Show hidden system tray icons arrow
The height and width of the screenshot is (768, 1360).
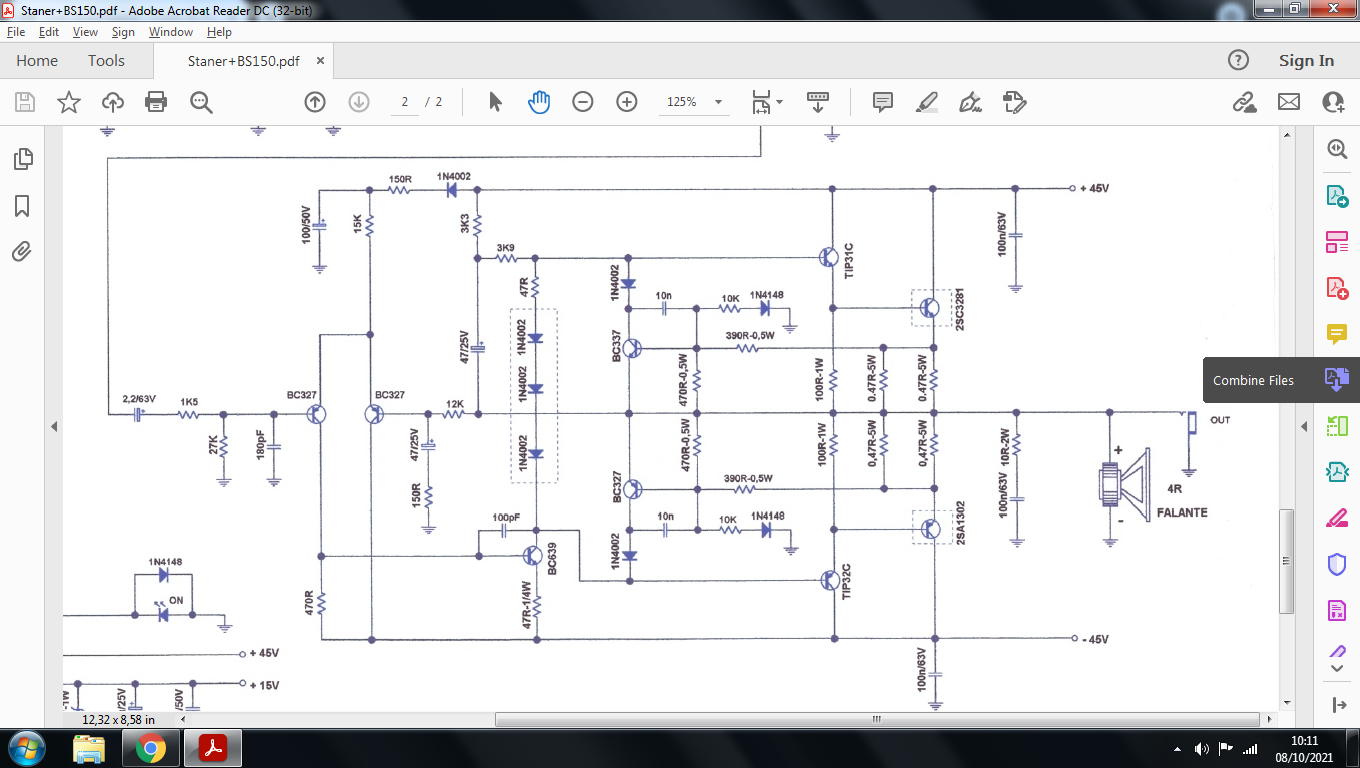point(1177,749)
